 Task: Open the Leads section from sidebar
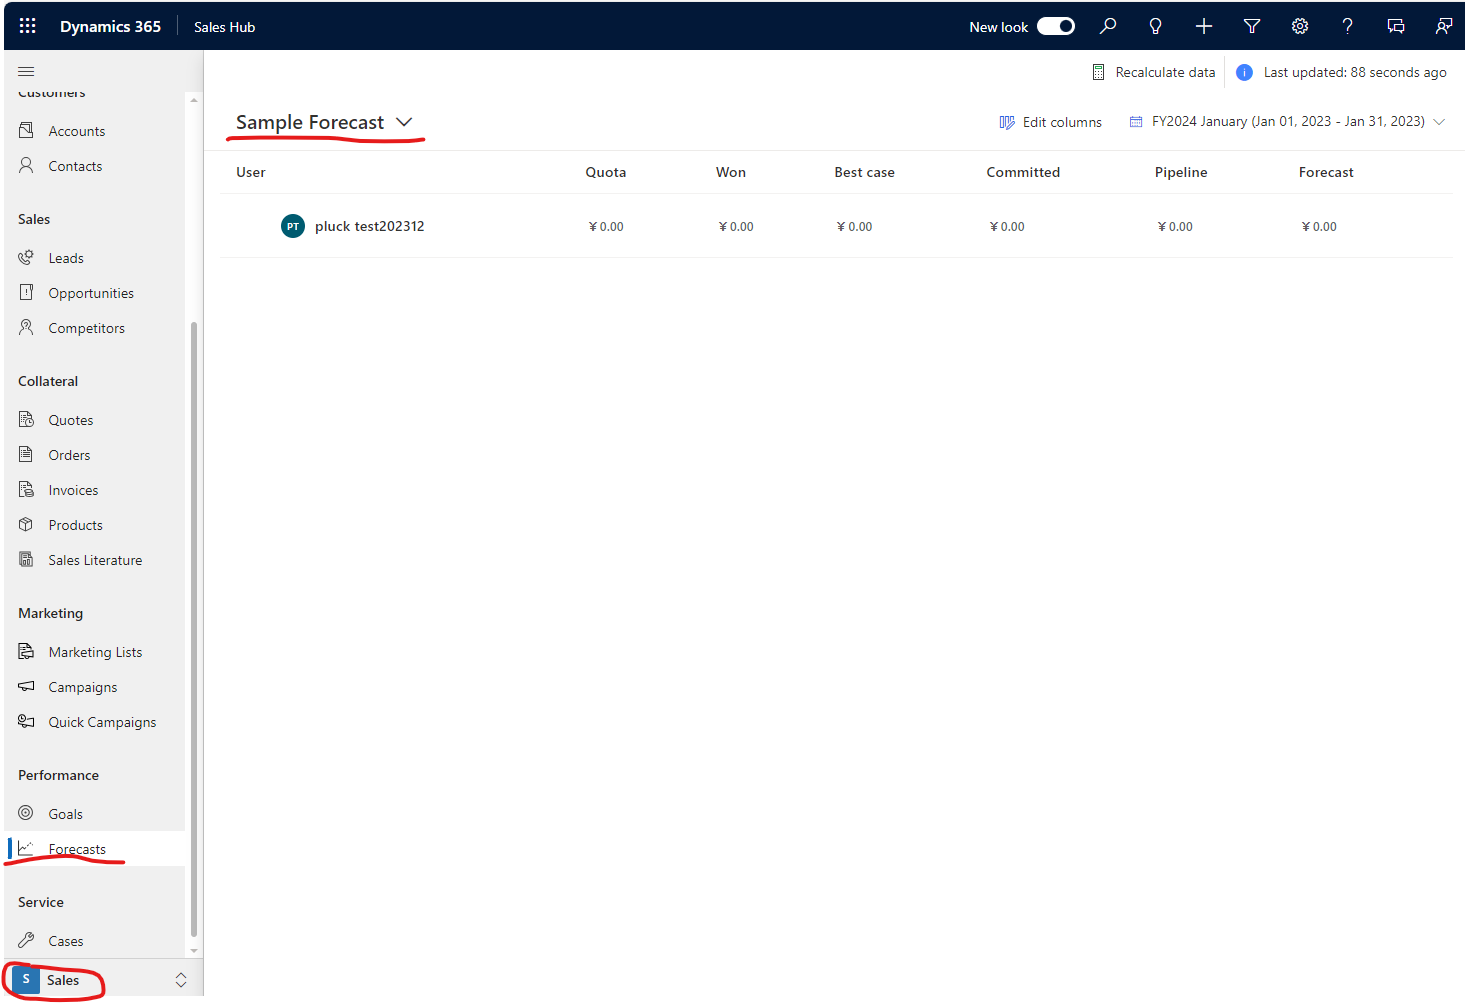pos(65,257)
